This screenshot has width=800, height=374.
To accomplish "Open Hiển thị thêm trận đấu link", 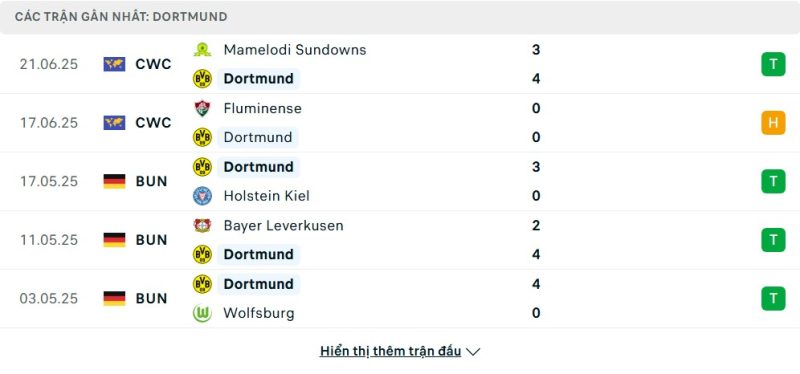I will 390,352.
